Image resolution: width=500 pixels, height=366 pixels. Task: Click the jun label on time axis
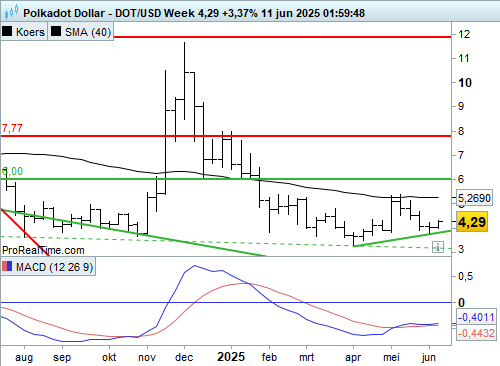tap(429, 357)
